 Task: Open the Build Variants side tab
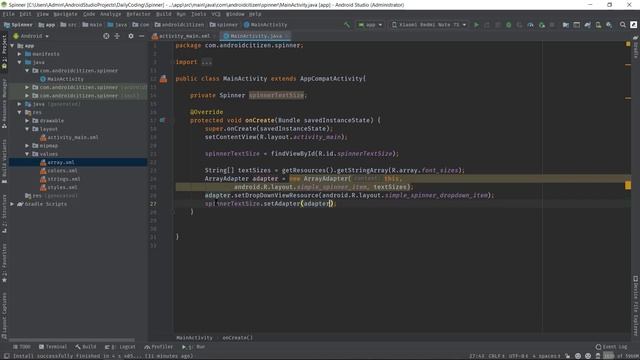coord(4,161)
